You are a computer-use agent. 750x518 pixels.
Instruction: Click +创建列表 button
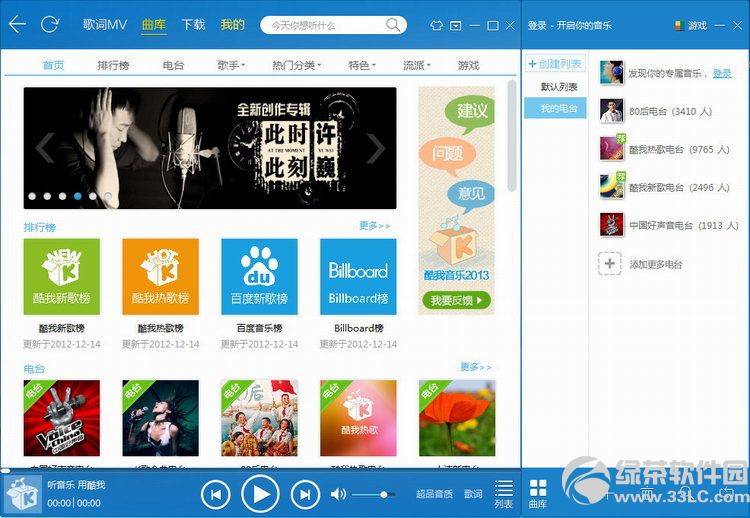(555, 64)
